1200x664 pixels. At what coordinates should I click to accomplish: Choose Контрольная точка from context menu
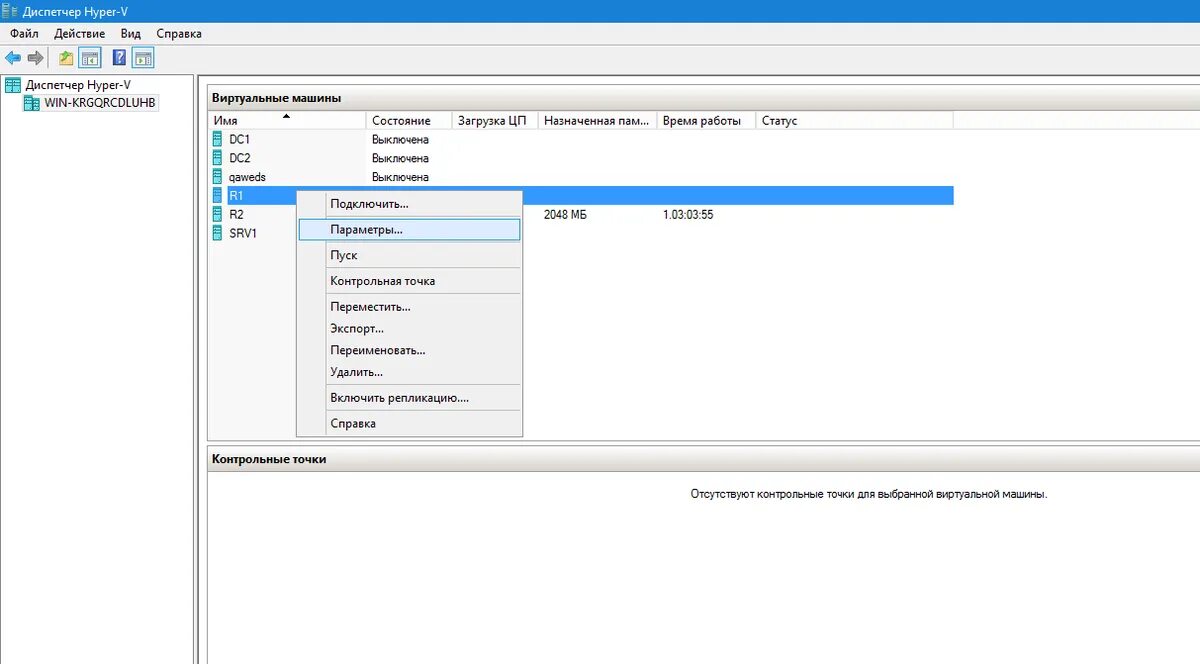click(x=410, y=281)
